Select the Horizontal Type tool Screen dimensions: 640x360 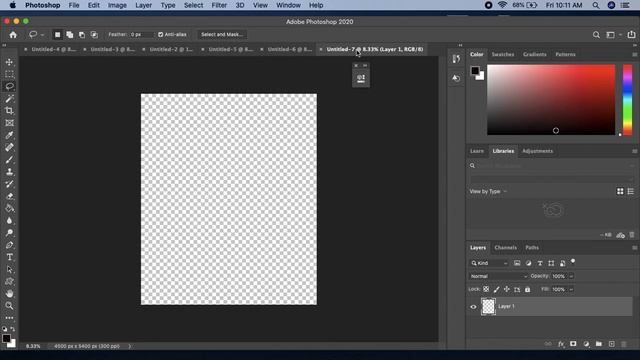[x=9, y=257]
